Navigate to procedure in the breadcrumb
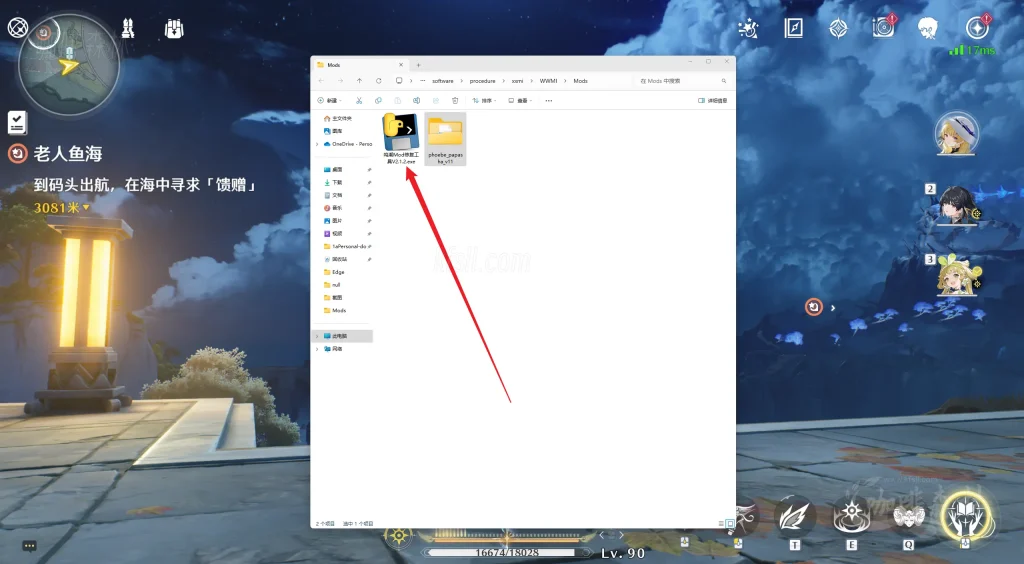 point(483,81)
